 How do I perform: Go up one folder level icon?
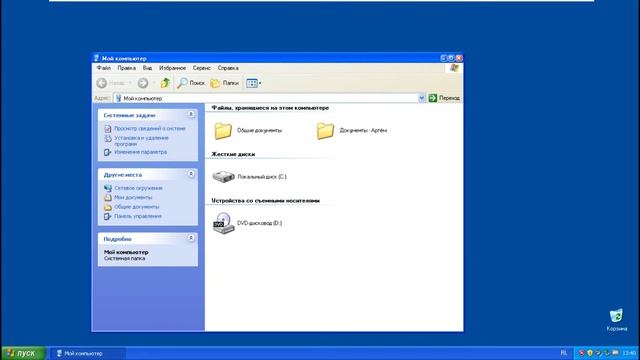(165, 83)
